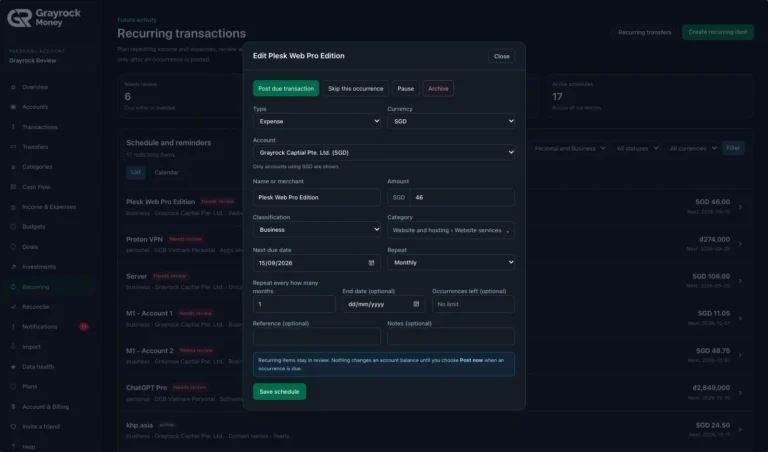The height and width of the screenshot is (452, 768).
Task: Click the Notes optional field
Action: [451, 336]
